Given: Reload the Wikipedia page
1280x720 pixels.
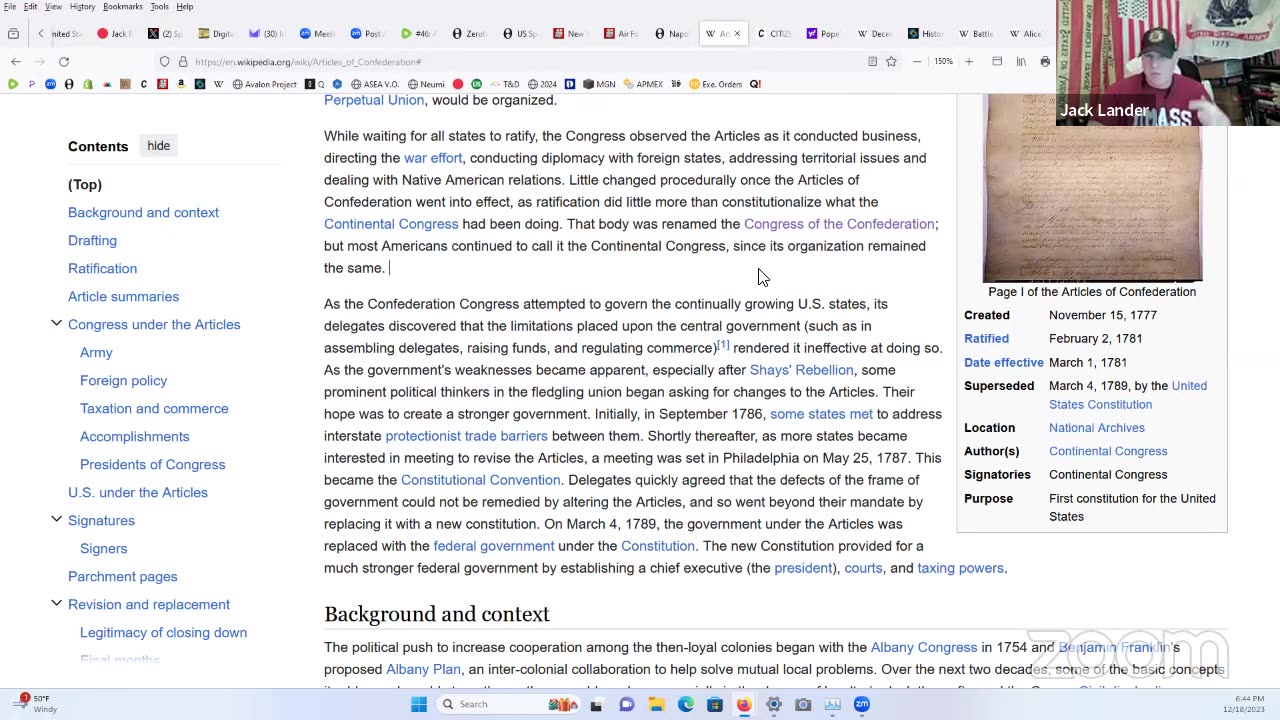Looking at the screenshot, I should (63, 62).
